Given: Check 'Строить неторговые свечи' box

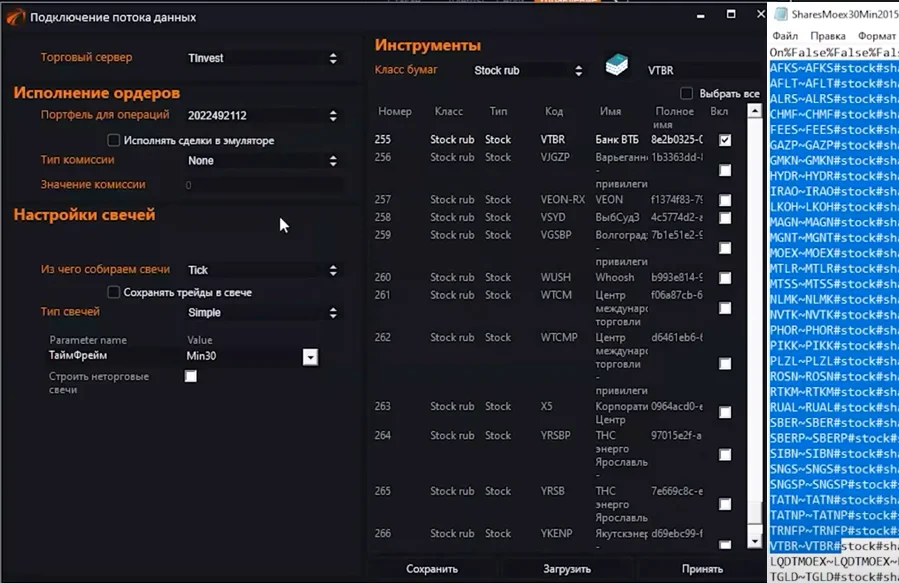Looking at the screenshot, I should click(191, 376).
